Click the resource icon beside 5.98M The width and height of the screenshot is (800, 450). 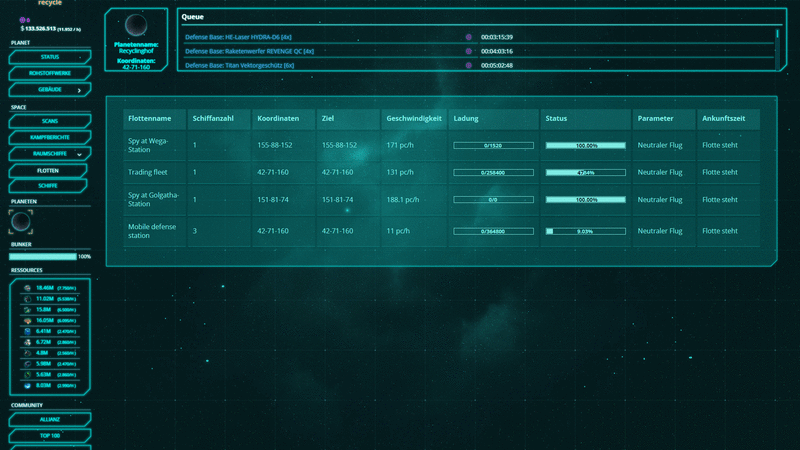tap(28, 364)
